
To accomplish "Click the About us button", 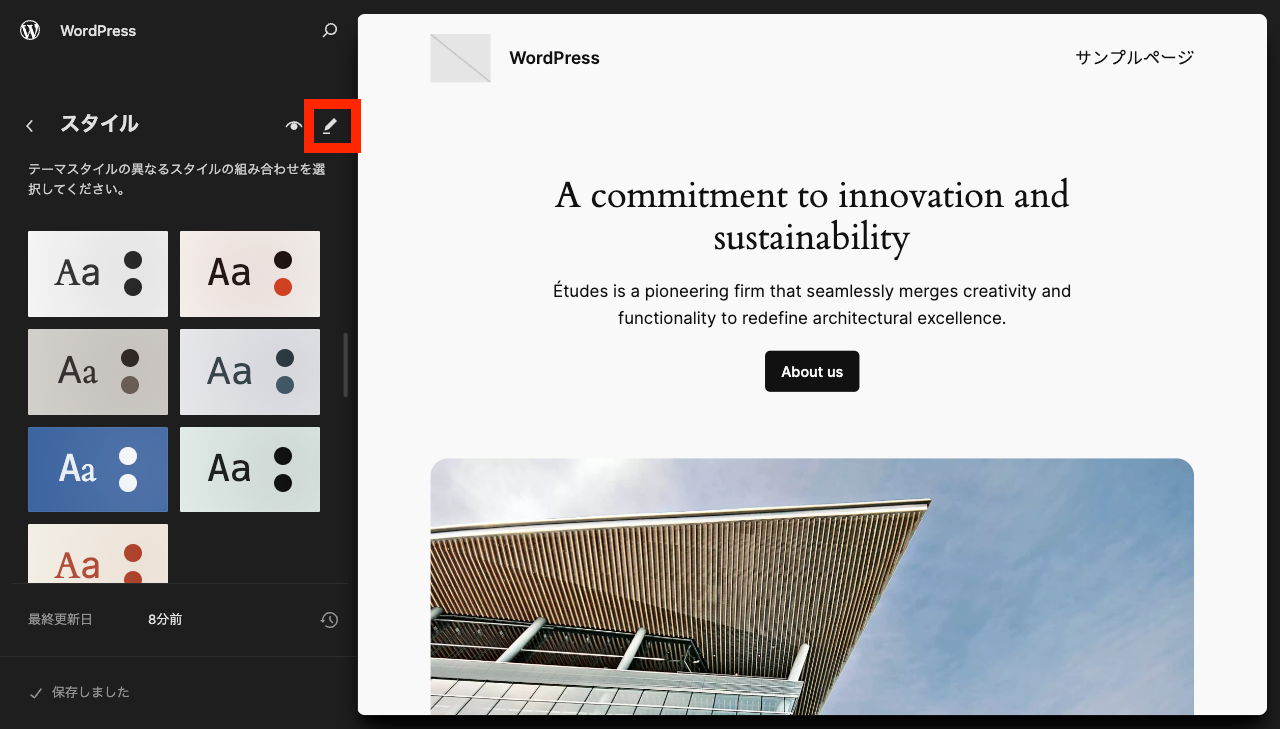I will (812, 371).
